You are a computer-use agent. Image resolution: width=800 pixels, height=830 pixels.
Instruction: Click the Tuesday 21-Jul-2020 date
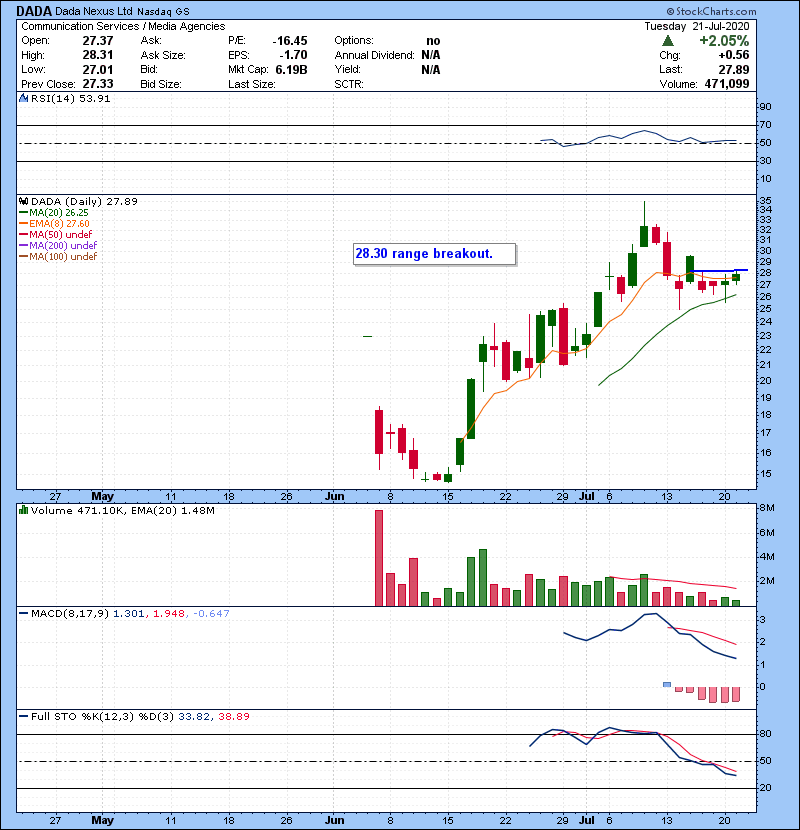click(697, 26)
